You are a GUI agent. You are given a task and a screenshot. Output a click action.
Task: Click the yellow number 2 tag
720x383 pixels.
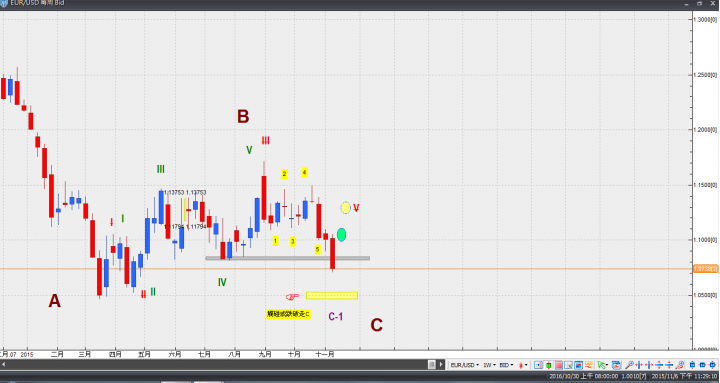point(284,174)
